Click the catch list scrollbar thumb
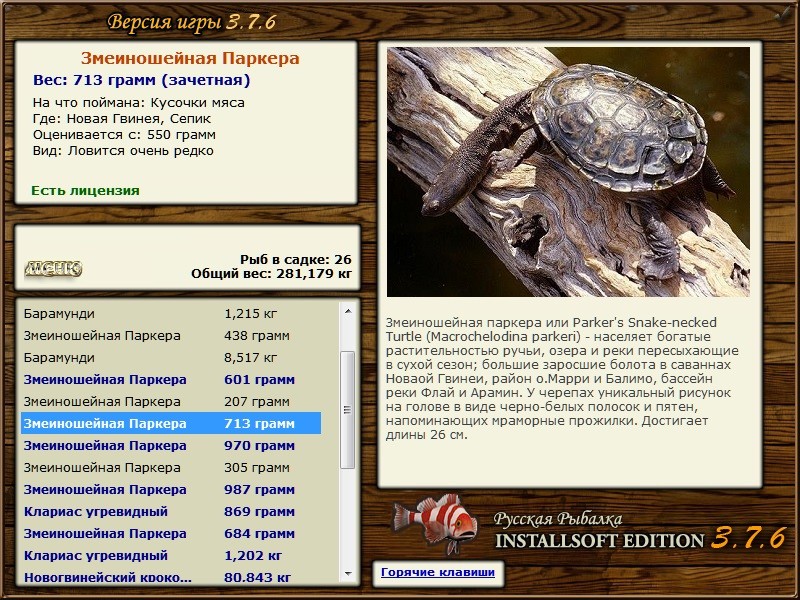 [348, 410]
